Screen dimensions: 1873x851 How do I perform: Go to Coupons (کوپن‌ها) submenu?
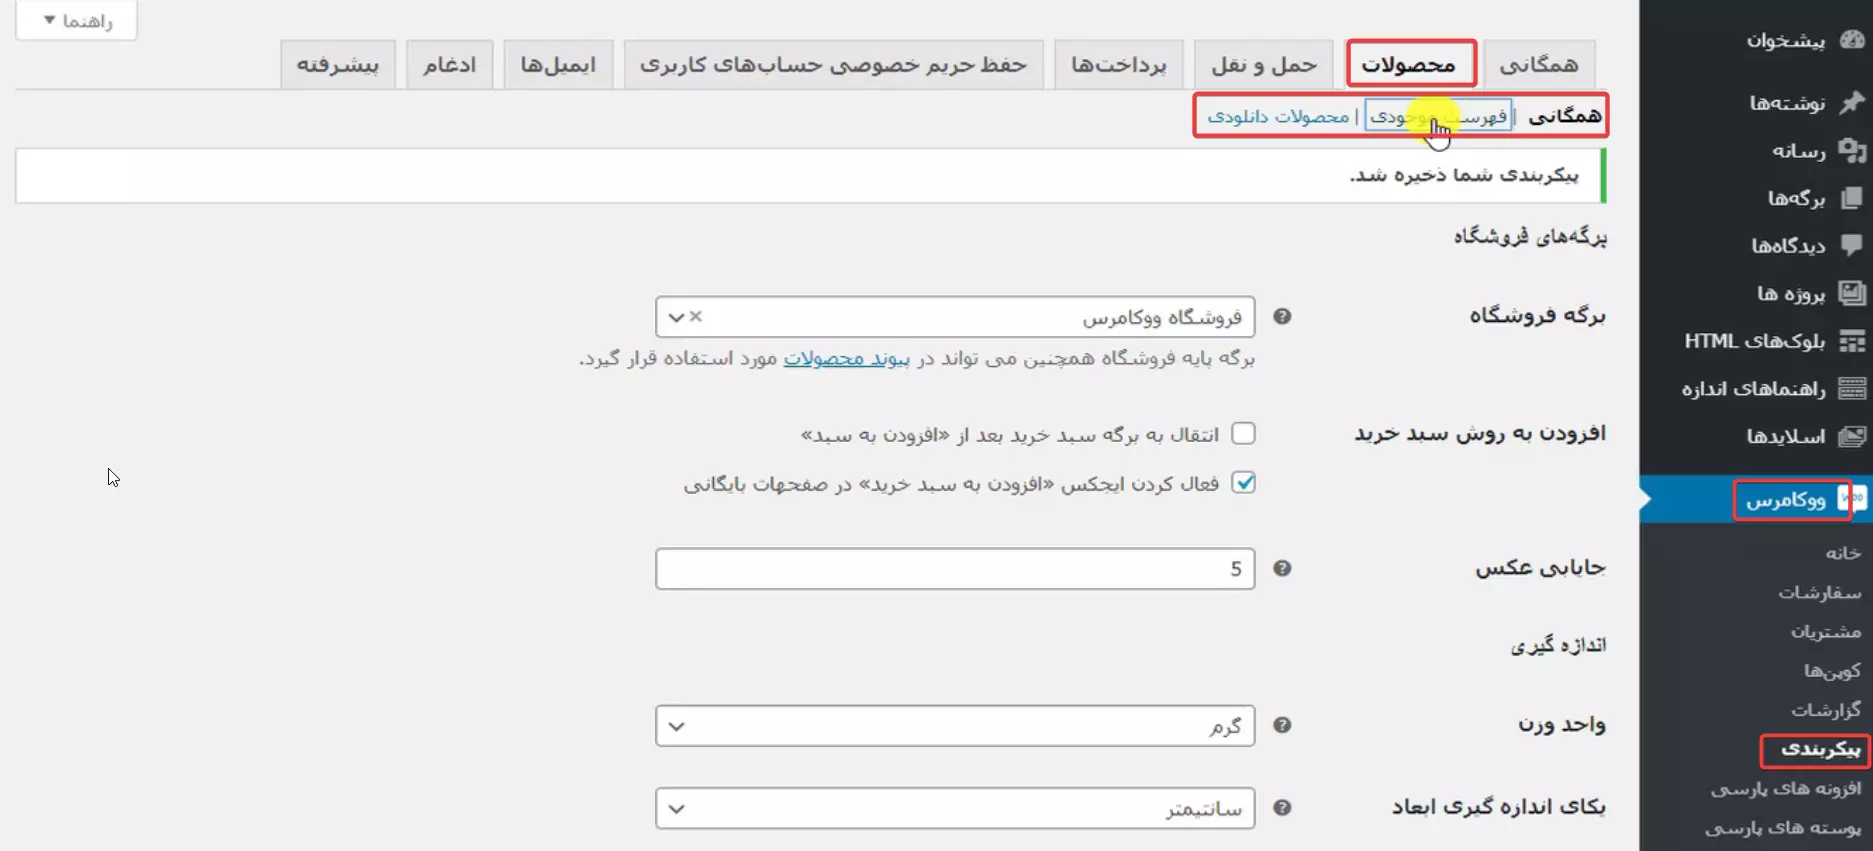1832,670
